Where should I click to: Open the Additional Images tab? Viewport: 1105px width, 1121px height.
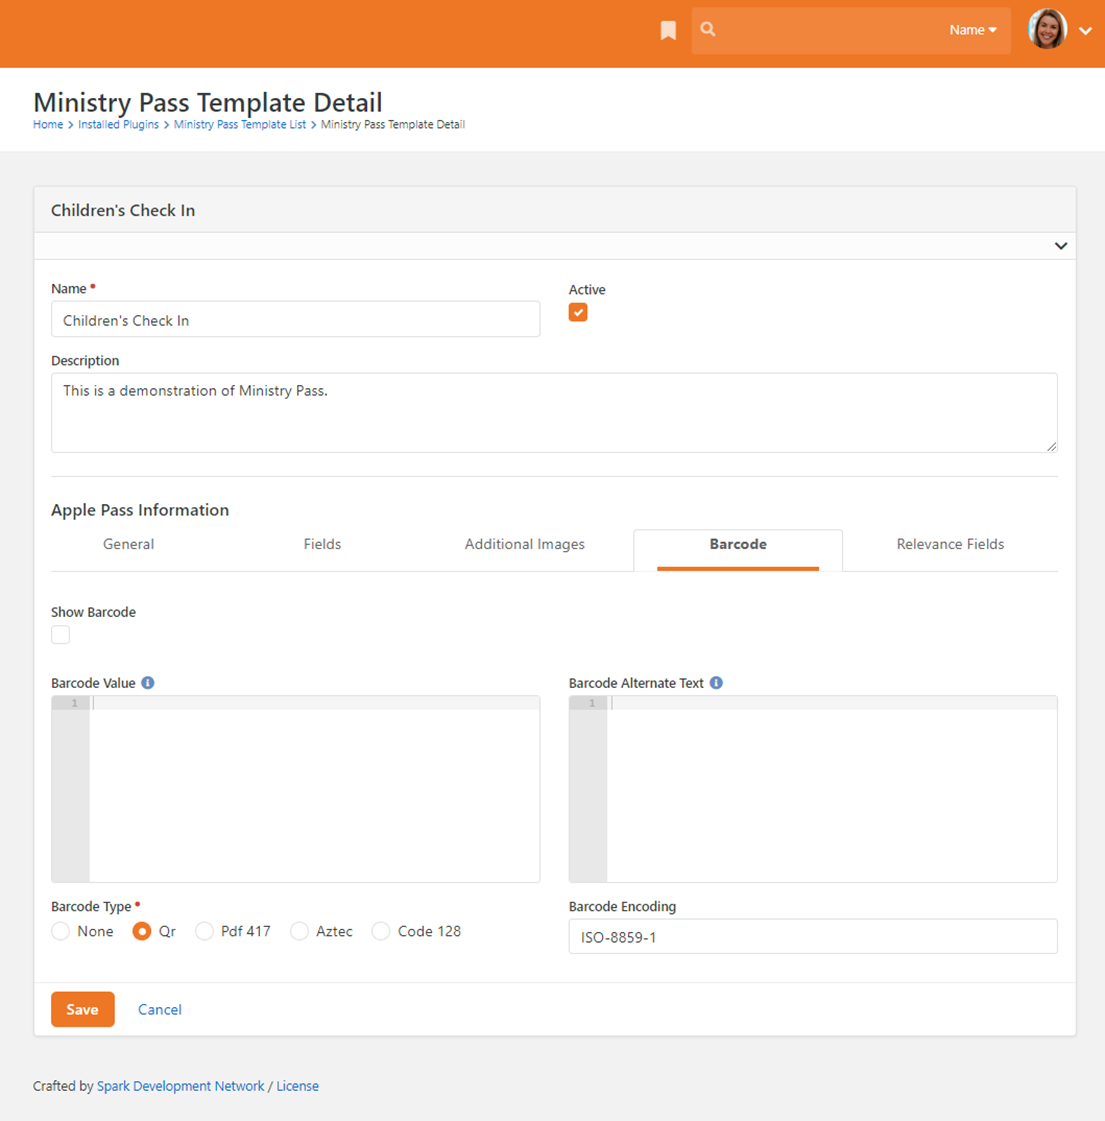coord(524,544)
